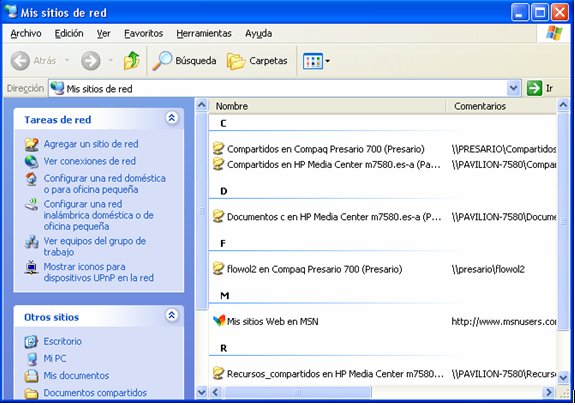Viewport: 575px width, 405px height.
Task: Click the workgroup computers icon
Action: 32,242
